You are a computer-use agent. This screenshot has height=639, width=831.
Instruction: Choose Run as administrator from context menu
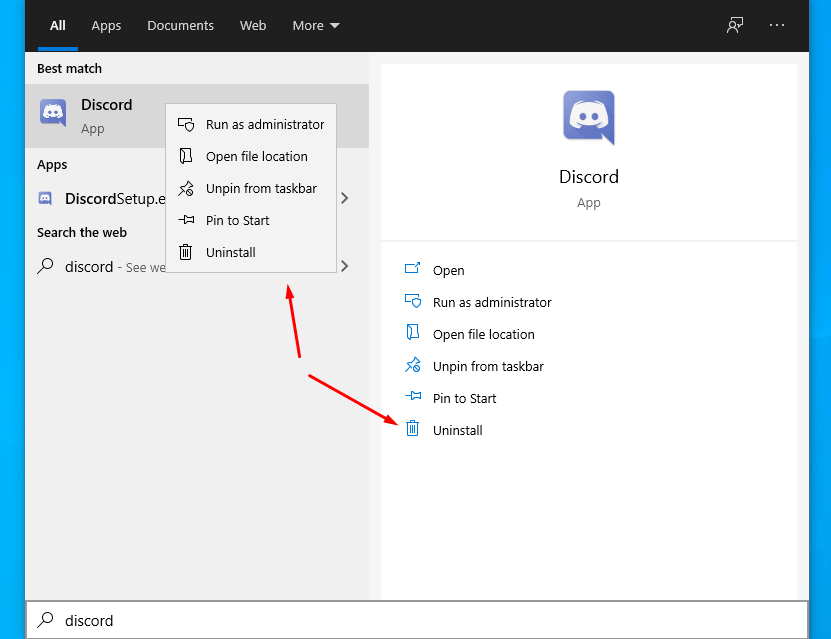[x=251, y=125]
